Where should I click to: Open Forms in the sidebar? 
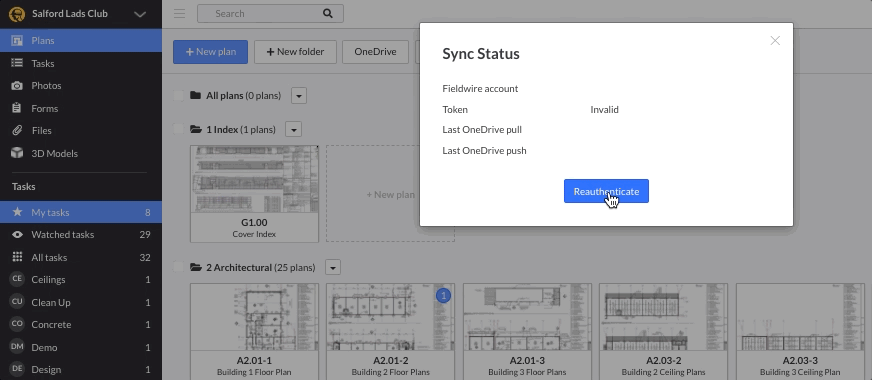(x=81, y=108)
